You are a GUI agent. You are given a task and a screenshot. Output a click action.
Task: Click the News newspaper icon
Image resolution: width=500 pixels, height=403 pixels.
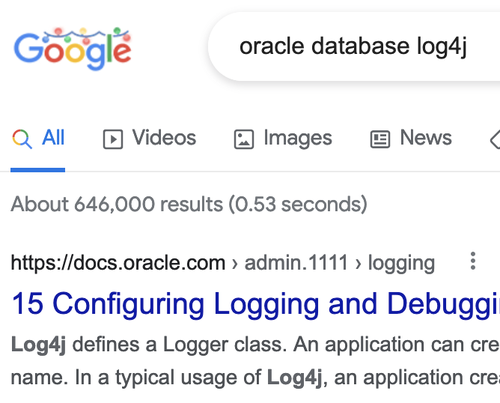click(380, 139)
